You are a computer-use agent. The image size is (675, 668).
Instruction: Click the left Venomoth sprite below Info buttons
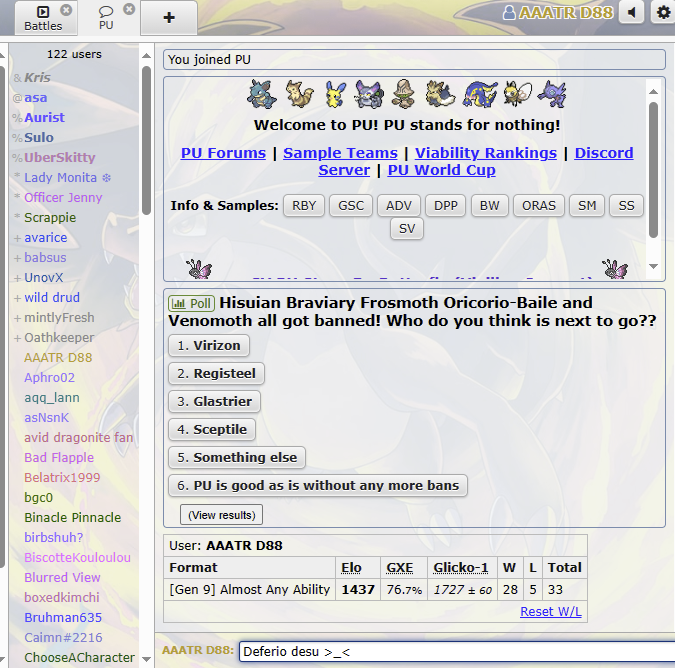click(x=199, y=269)
